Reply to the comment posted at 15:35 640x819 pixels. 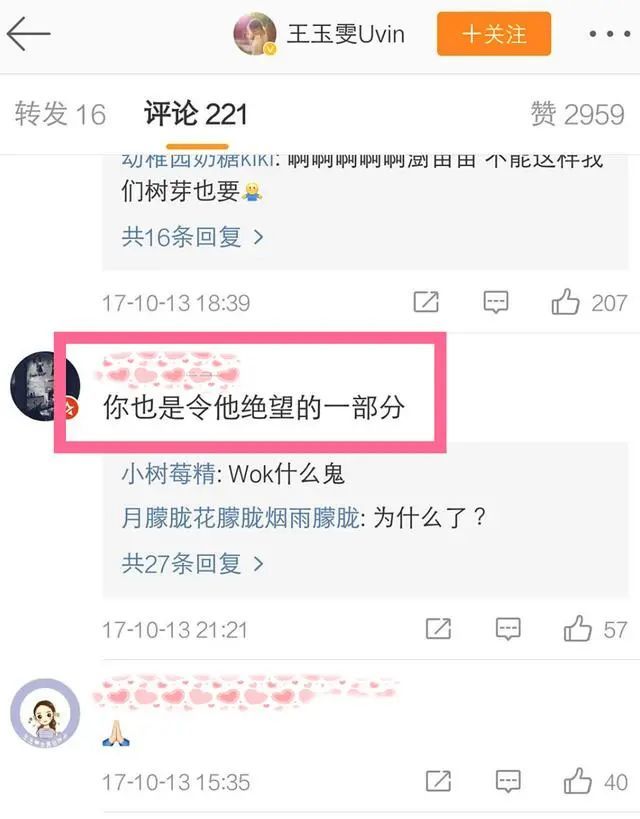click(508, 782)
